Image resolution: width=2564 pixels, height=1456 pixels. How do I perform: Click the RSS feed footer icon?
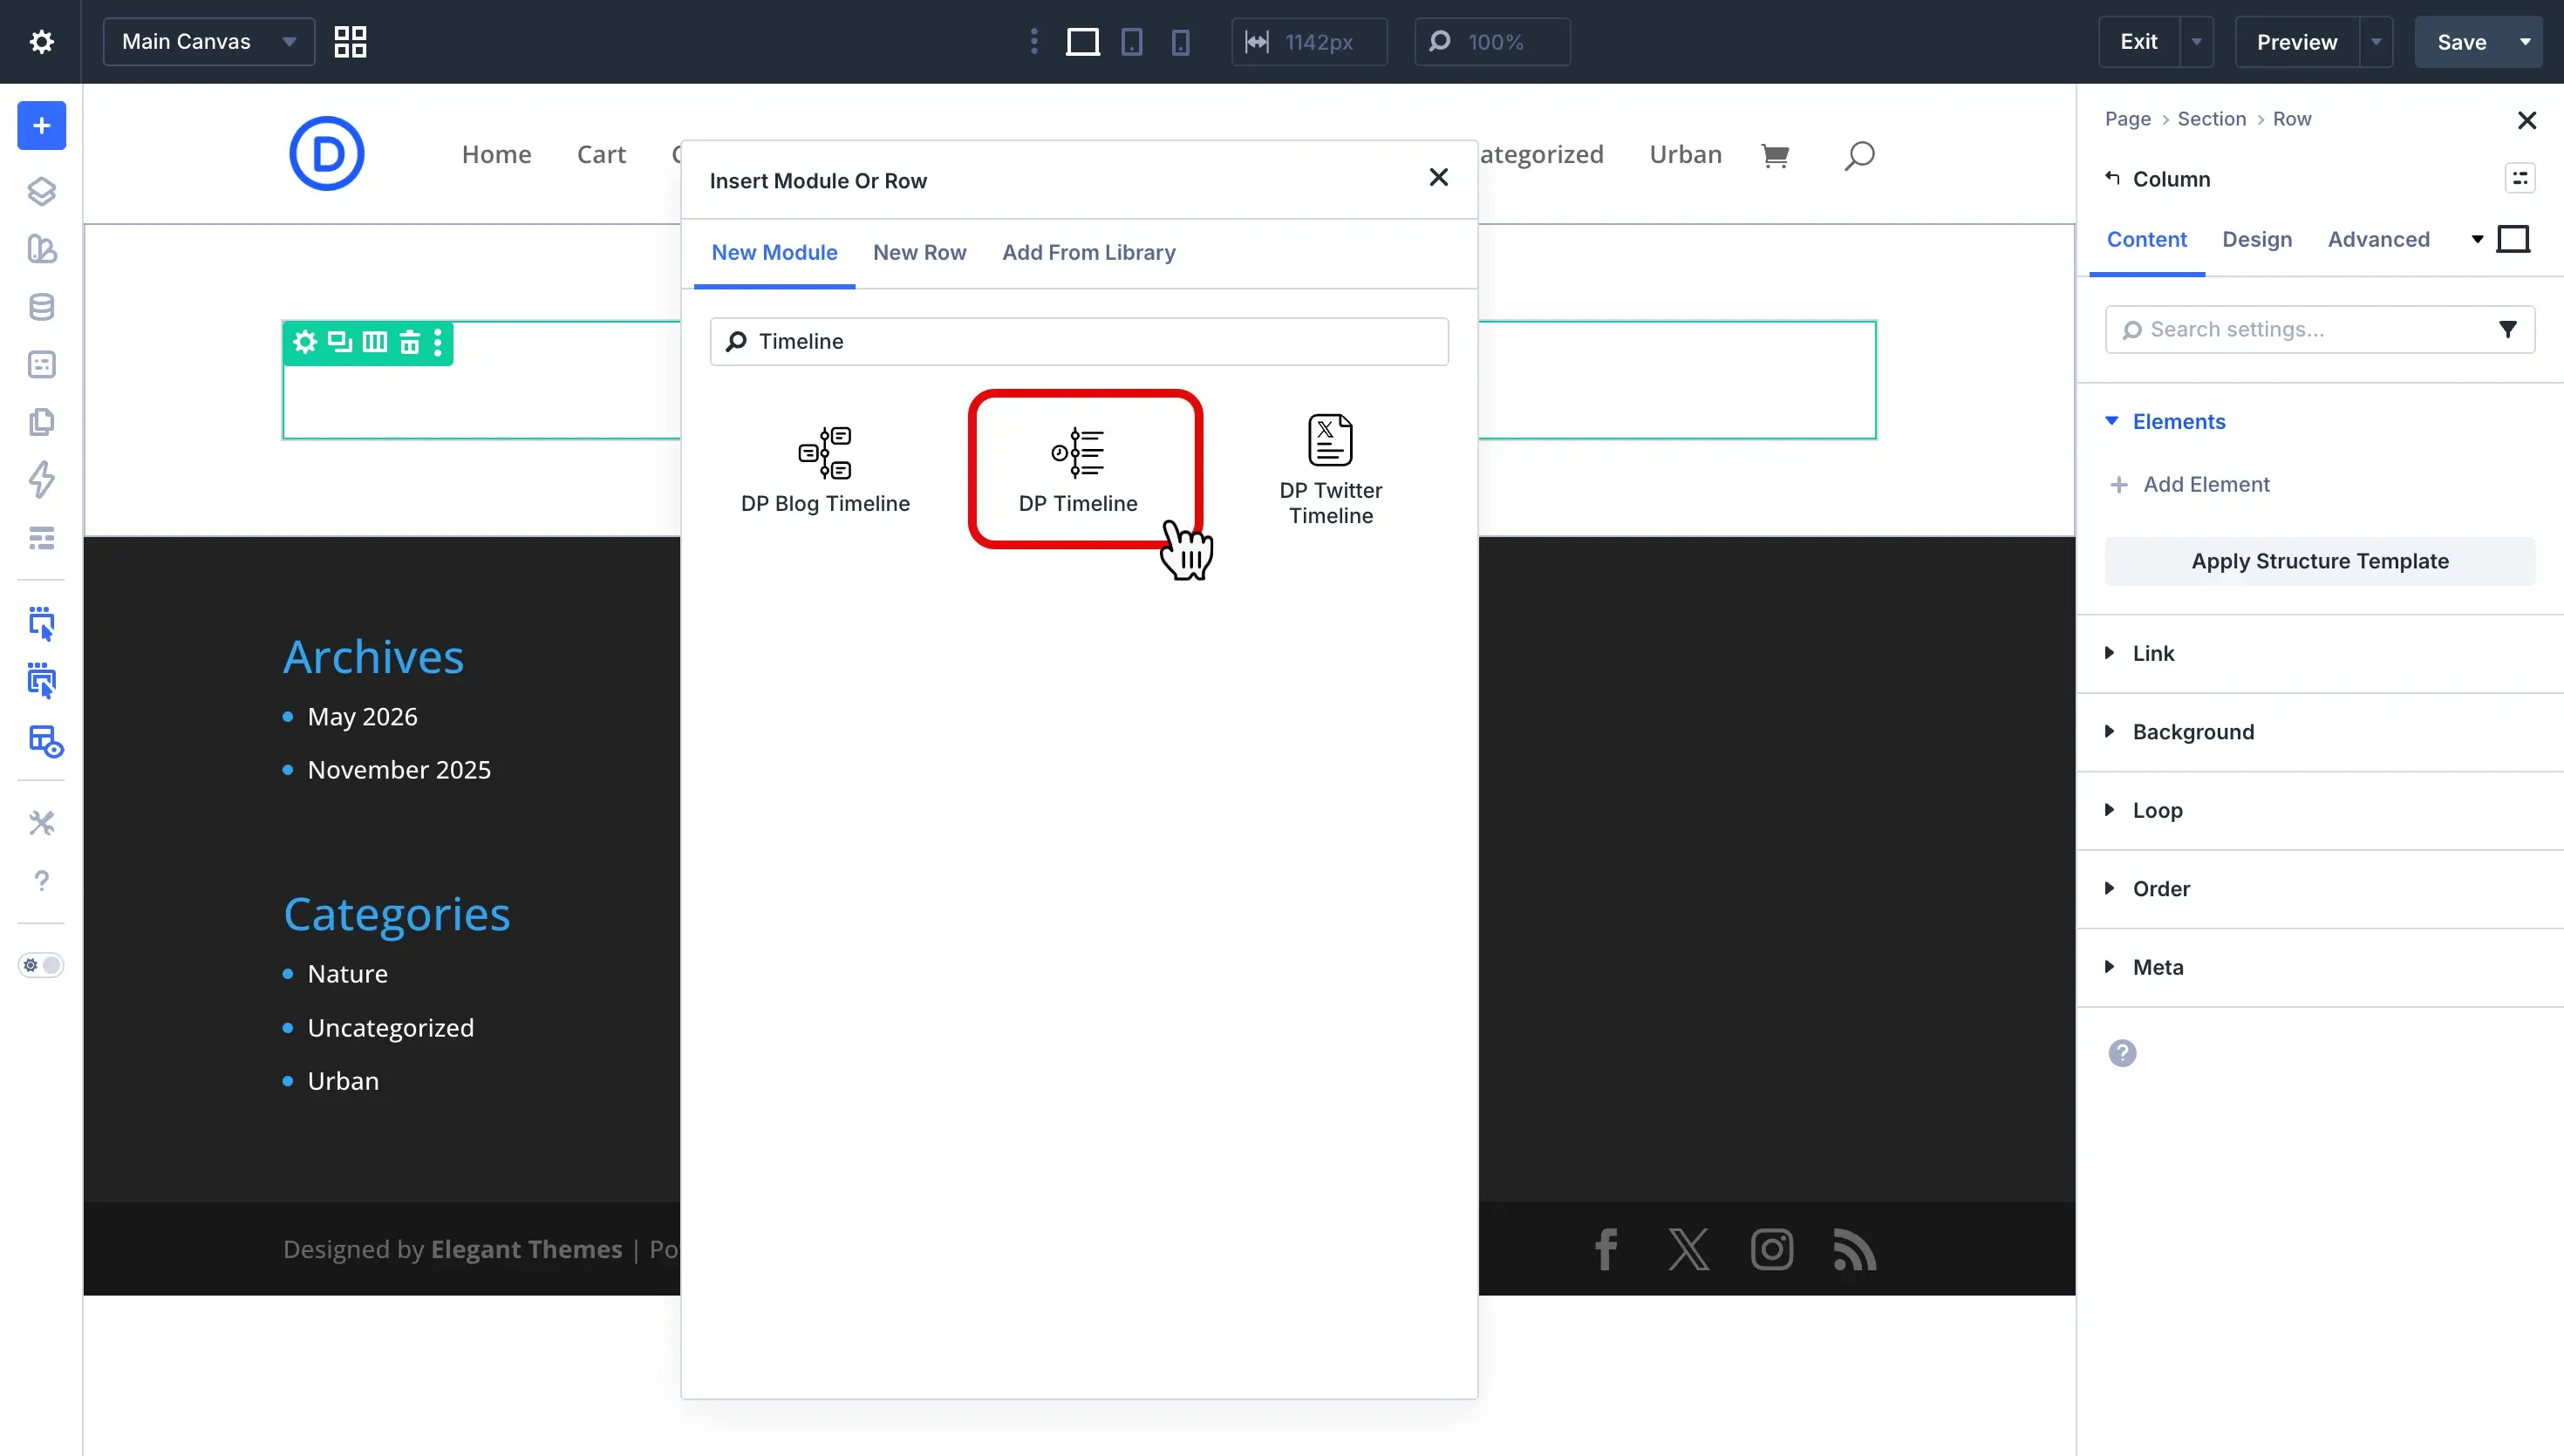[x=1855, y=1250]
